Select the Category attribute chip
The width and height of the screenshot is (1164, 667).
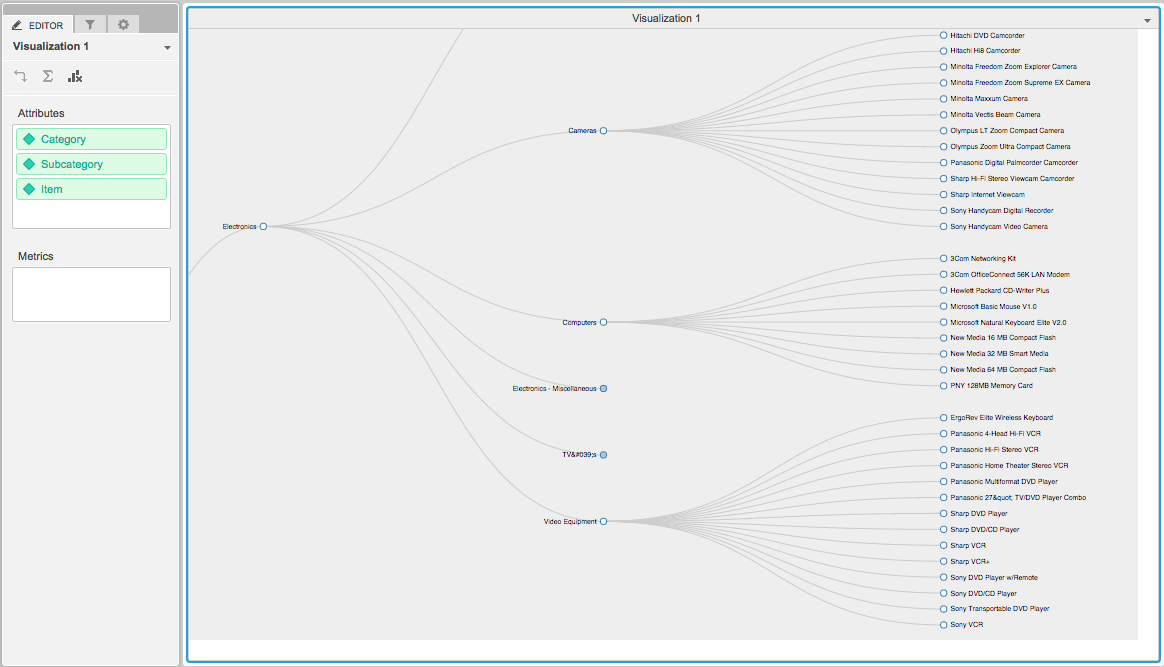[x=91, y=139]
